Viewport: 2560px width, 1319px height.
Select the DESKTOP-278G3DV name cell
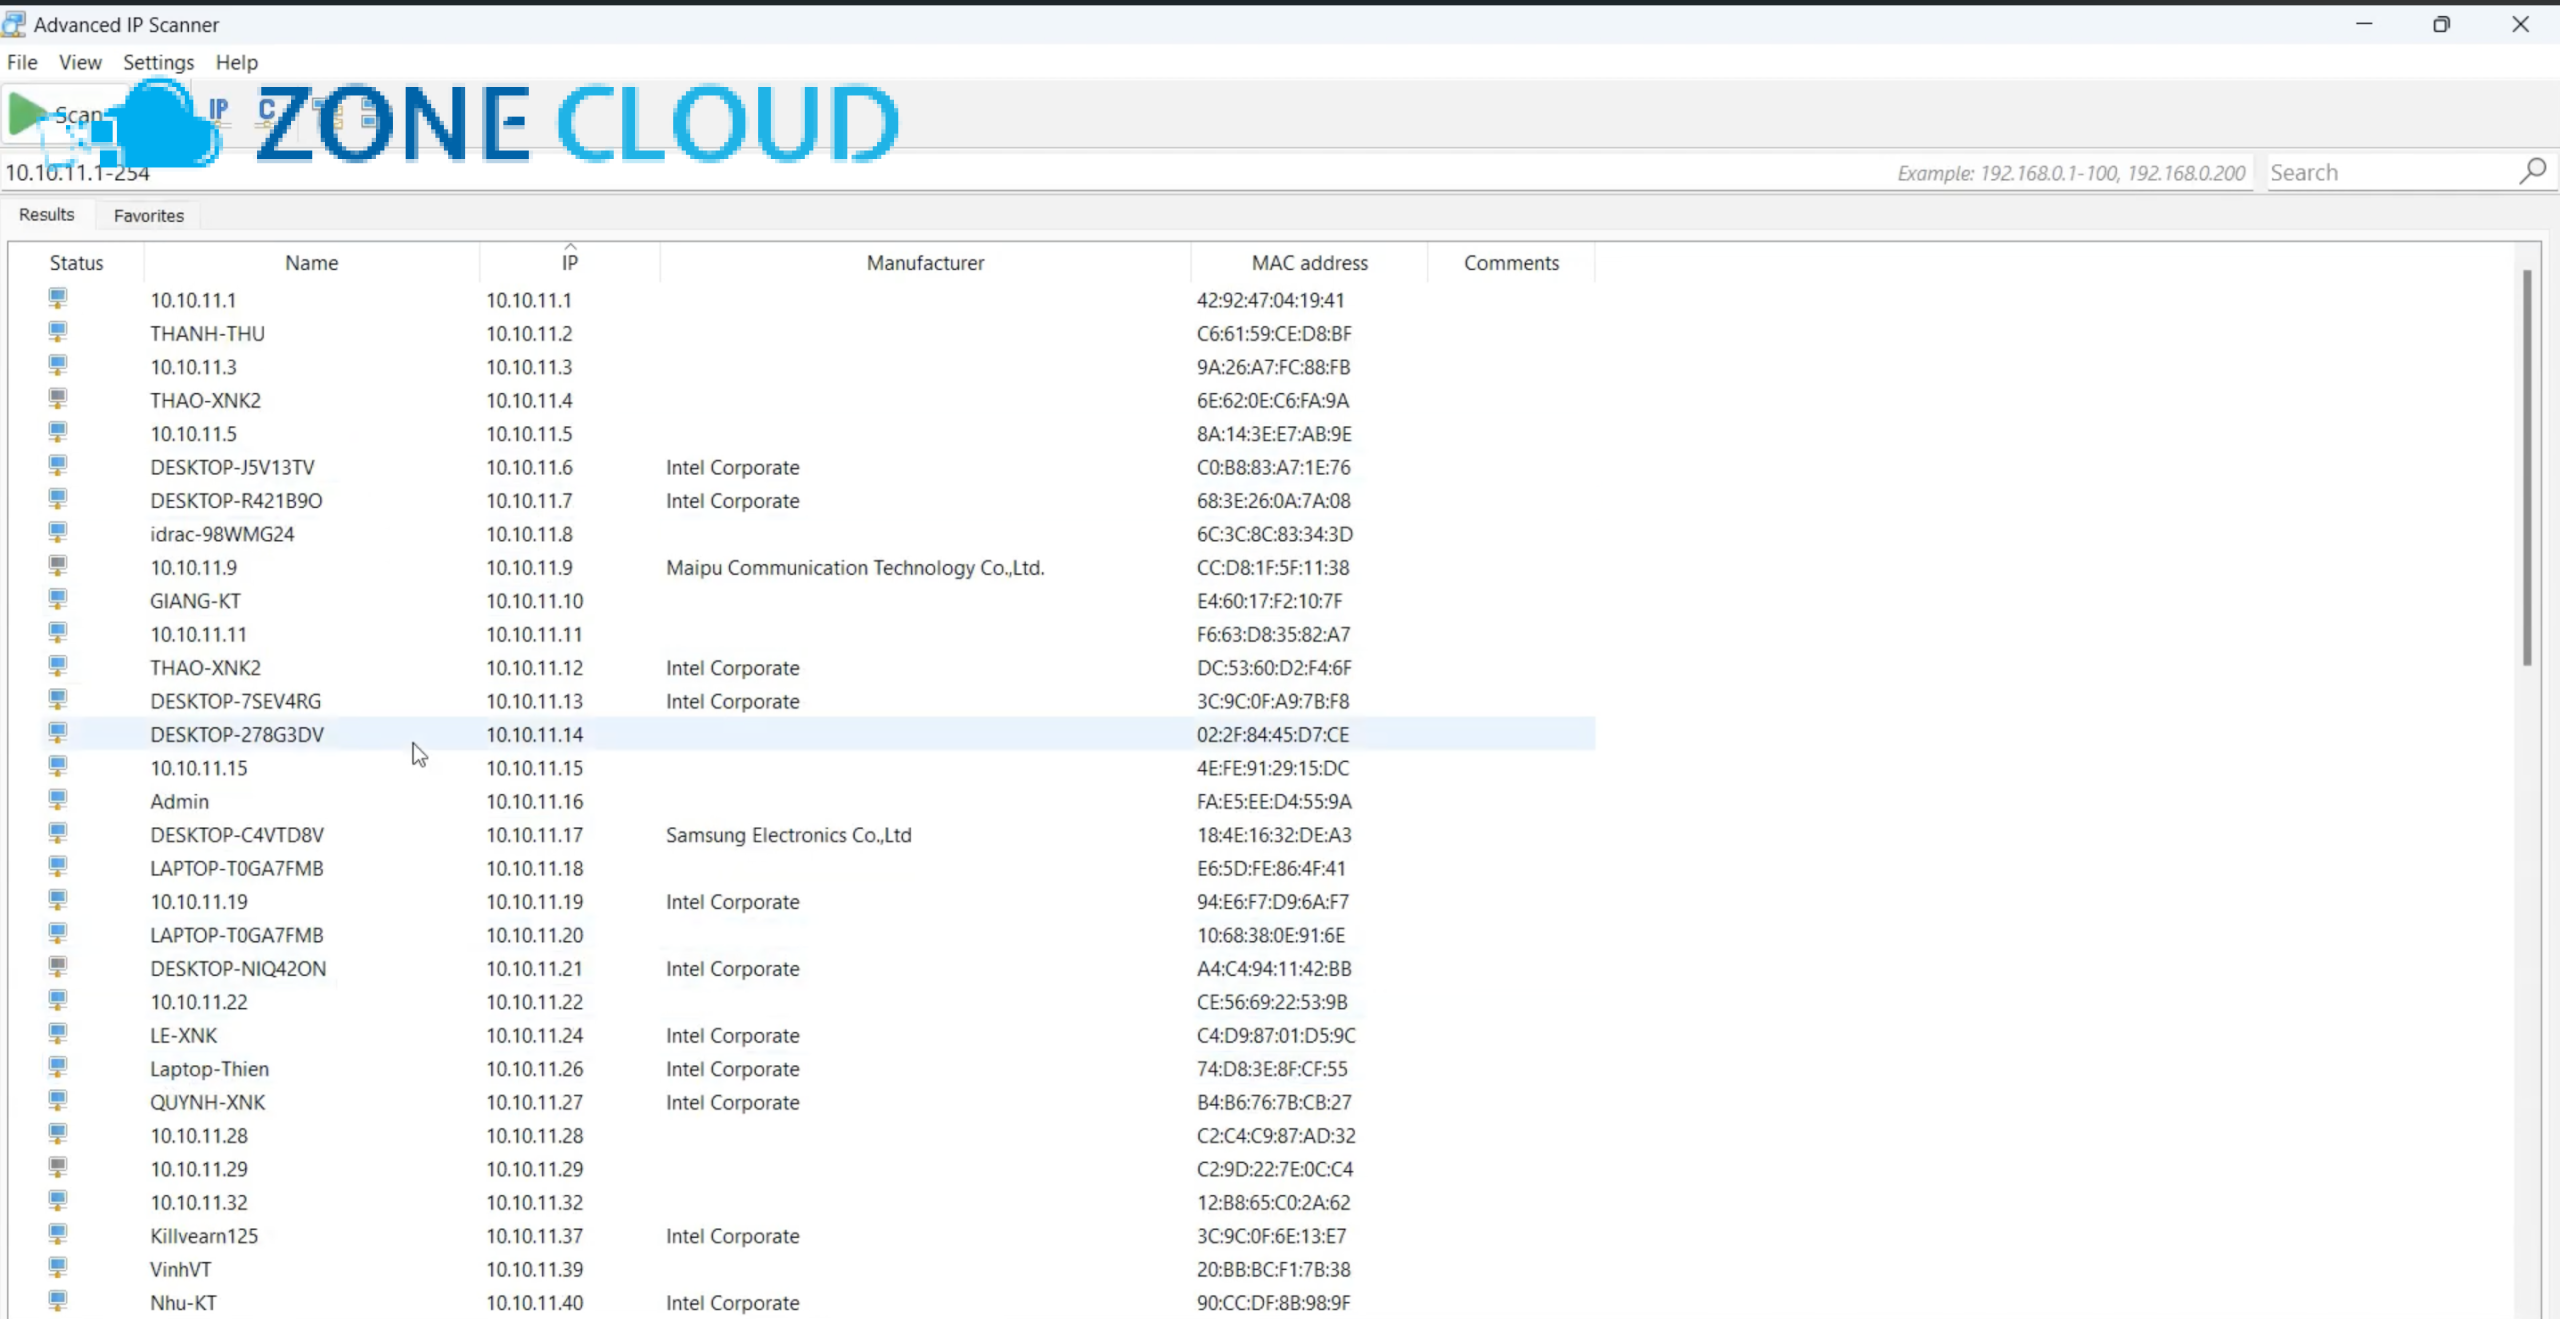point(237,735)
